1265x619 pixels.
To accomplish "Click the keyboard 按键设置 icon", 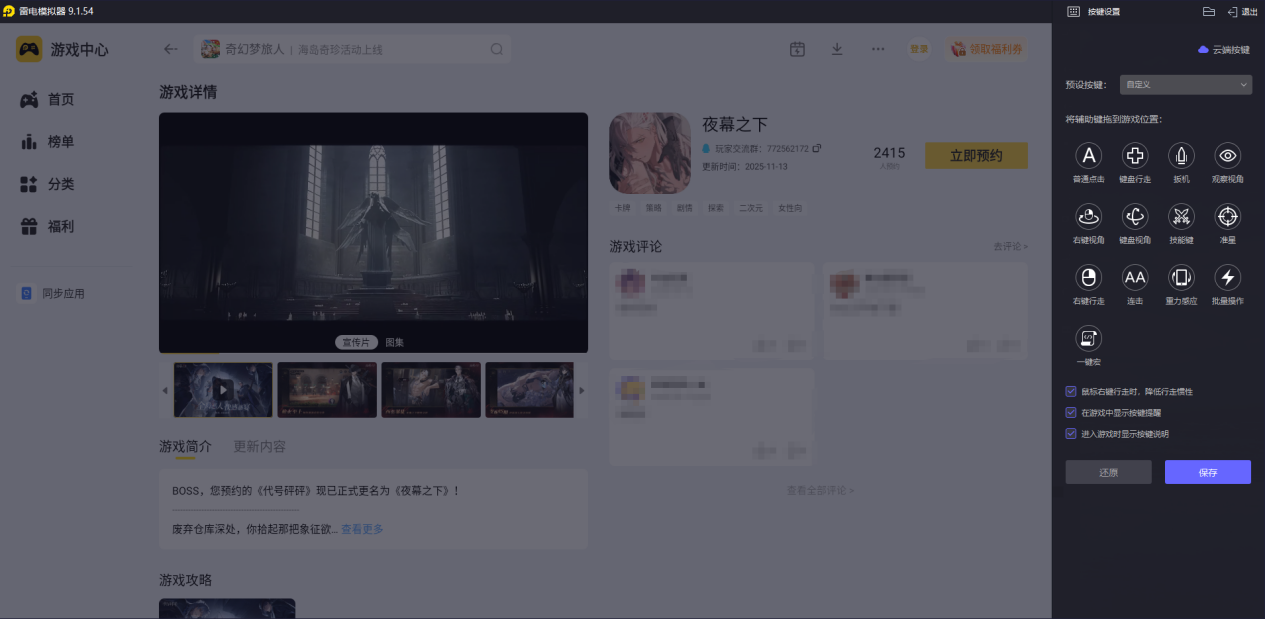I will [x=1073, y=12].
